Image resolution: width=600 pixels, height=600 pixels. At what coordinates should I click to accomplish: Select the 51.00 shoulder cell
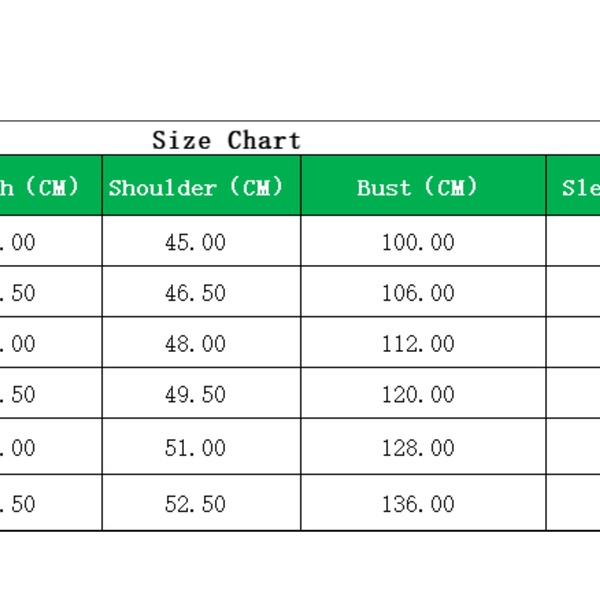click(195, 448)
